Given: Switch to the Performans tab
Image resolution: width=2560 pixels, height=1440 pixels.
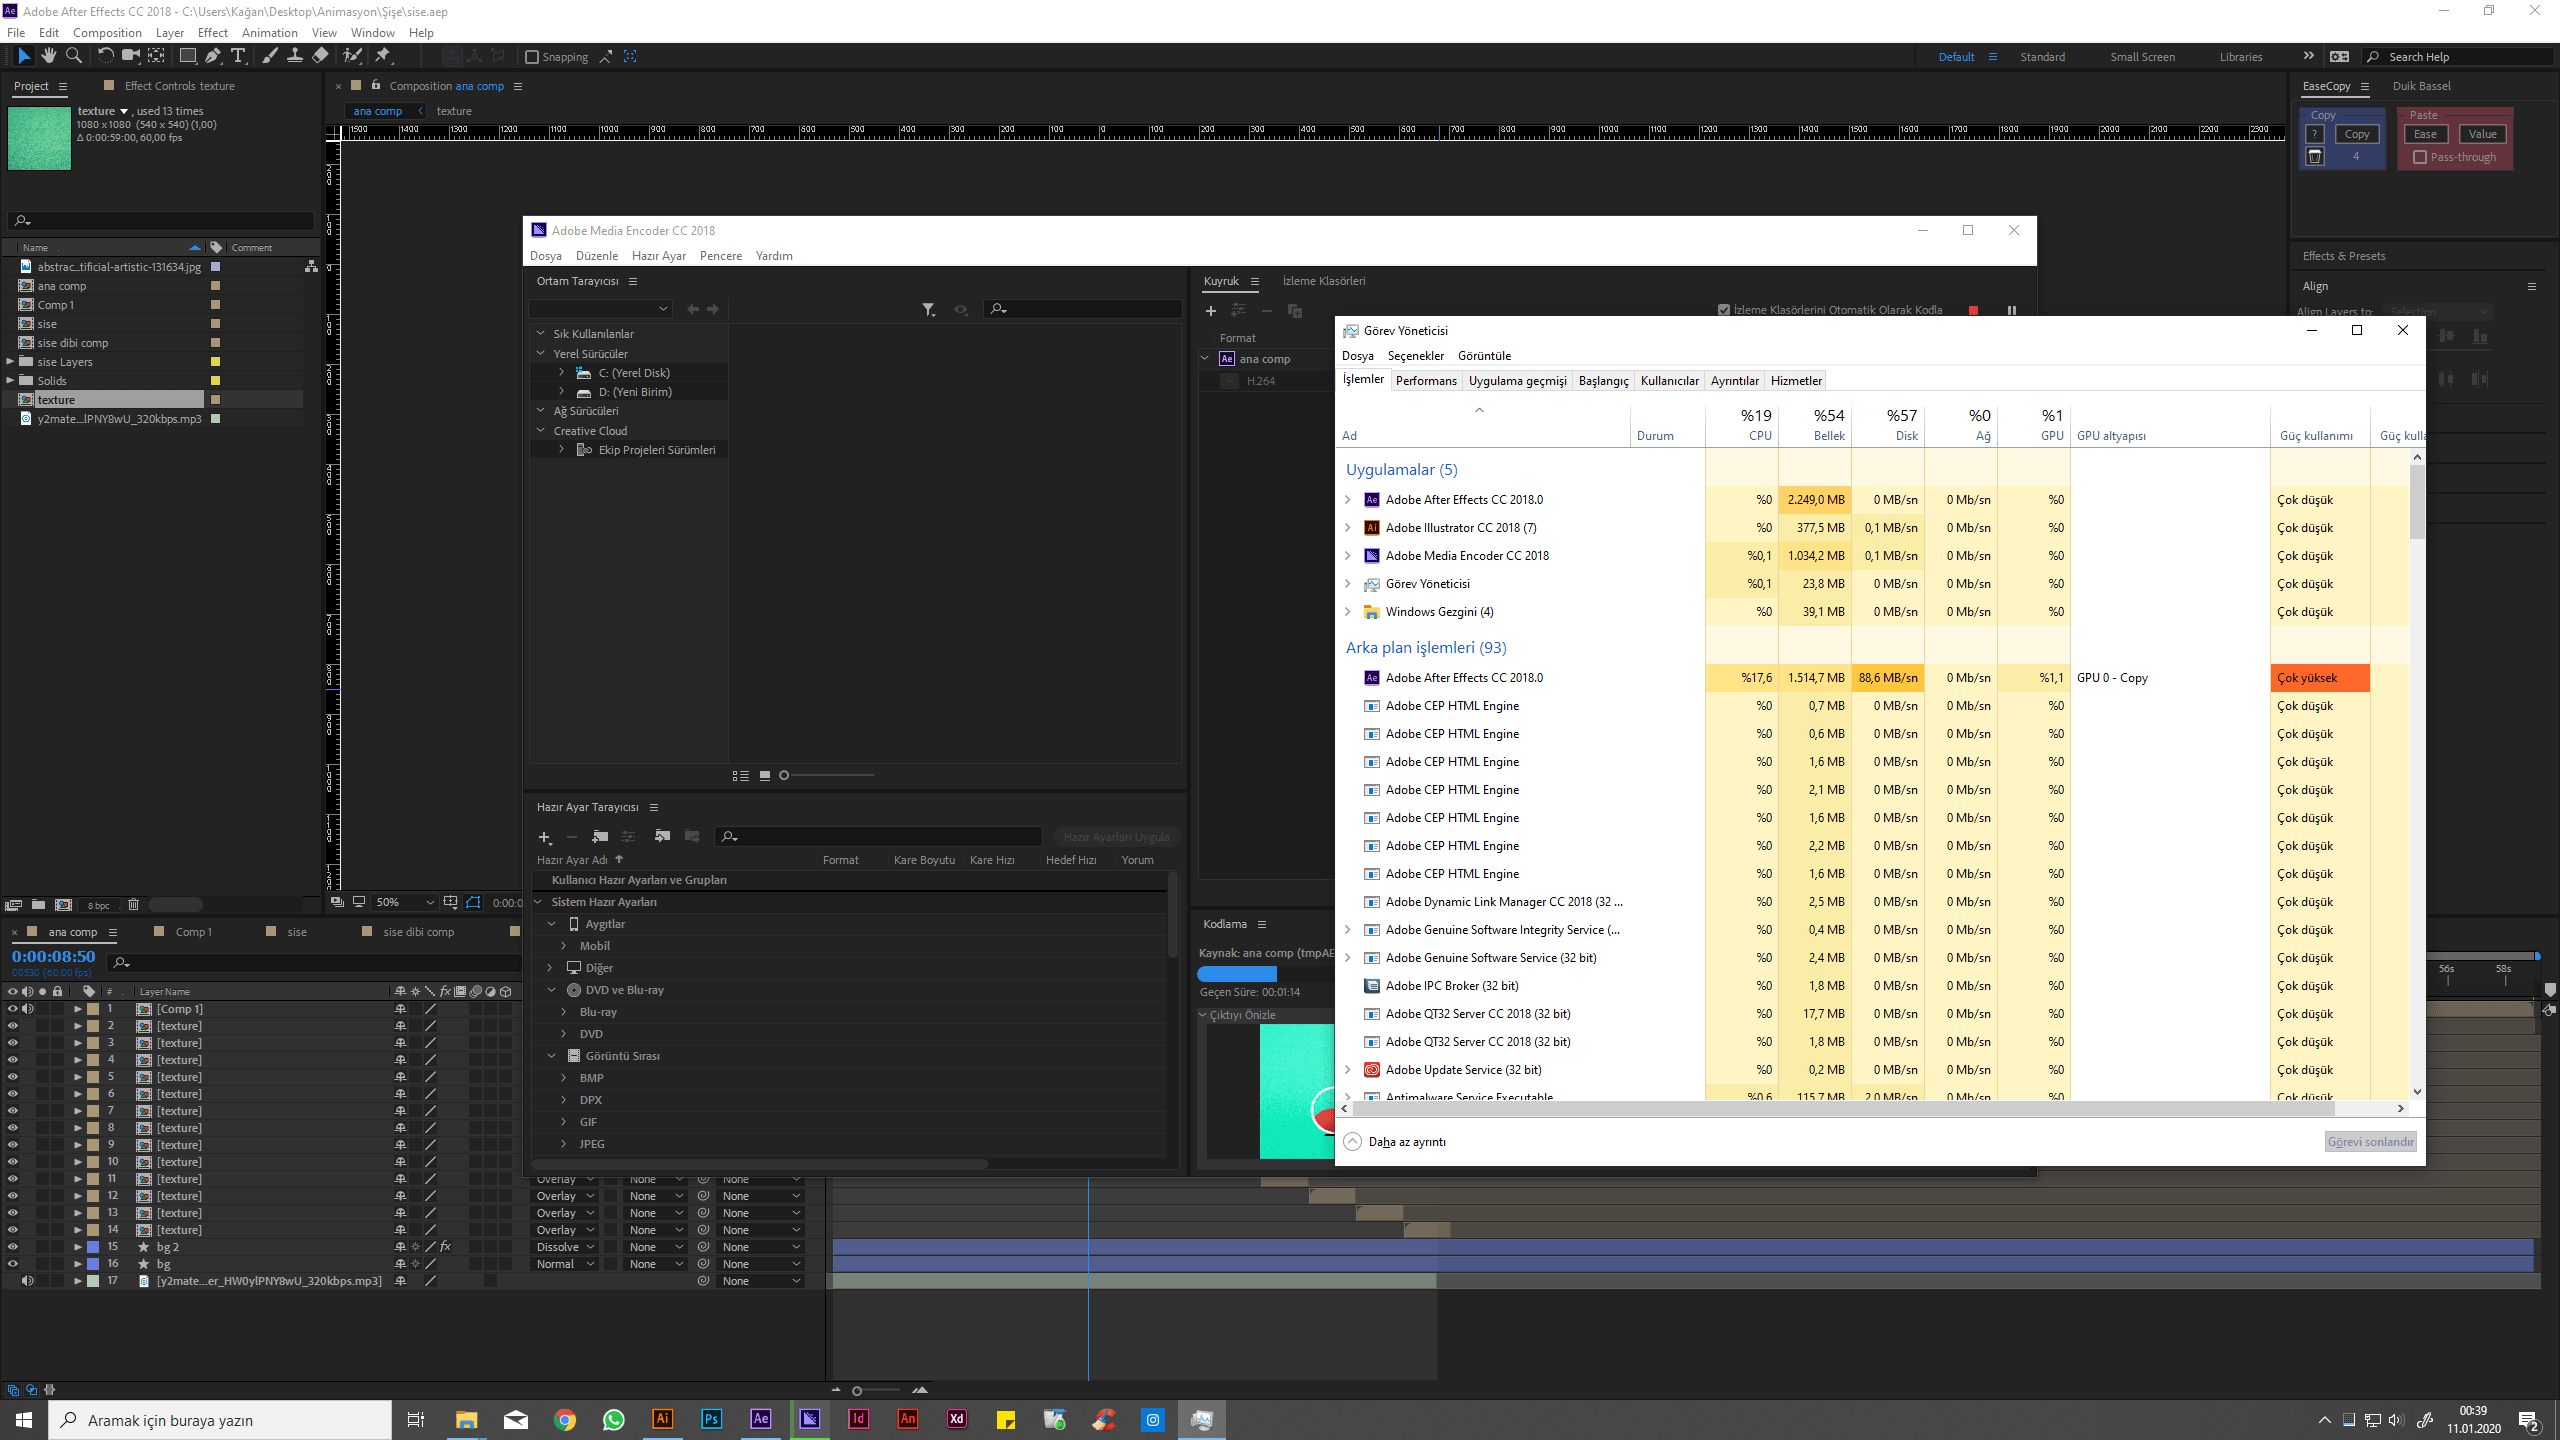Looking at the screenshot, I should coord(1425,380).
